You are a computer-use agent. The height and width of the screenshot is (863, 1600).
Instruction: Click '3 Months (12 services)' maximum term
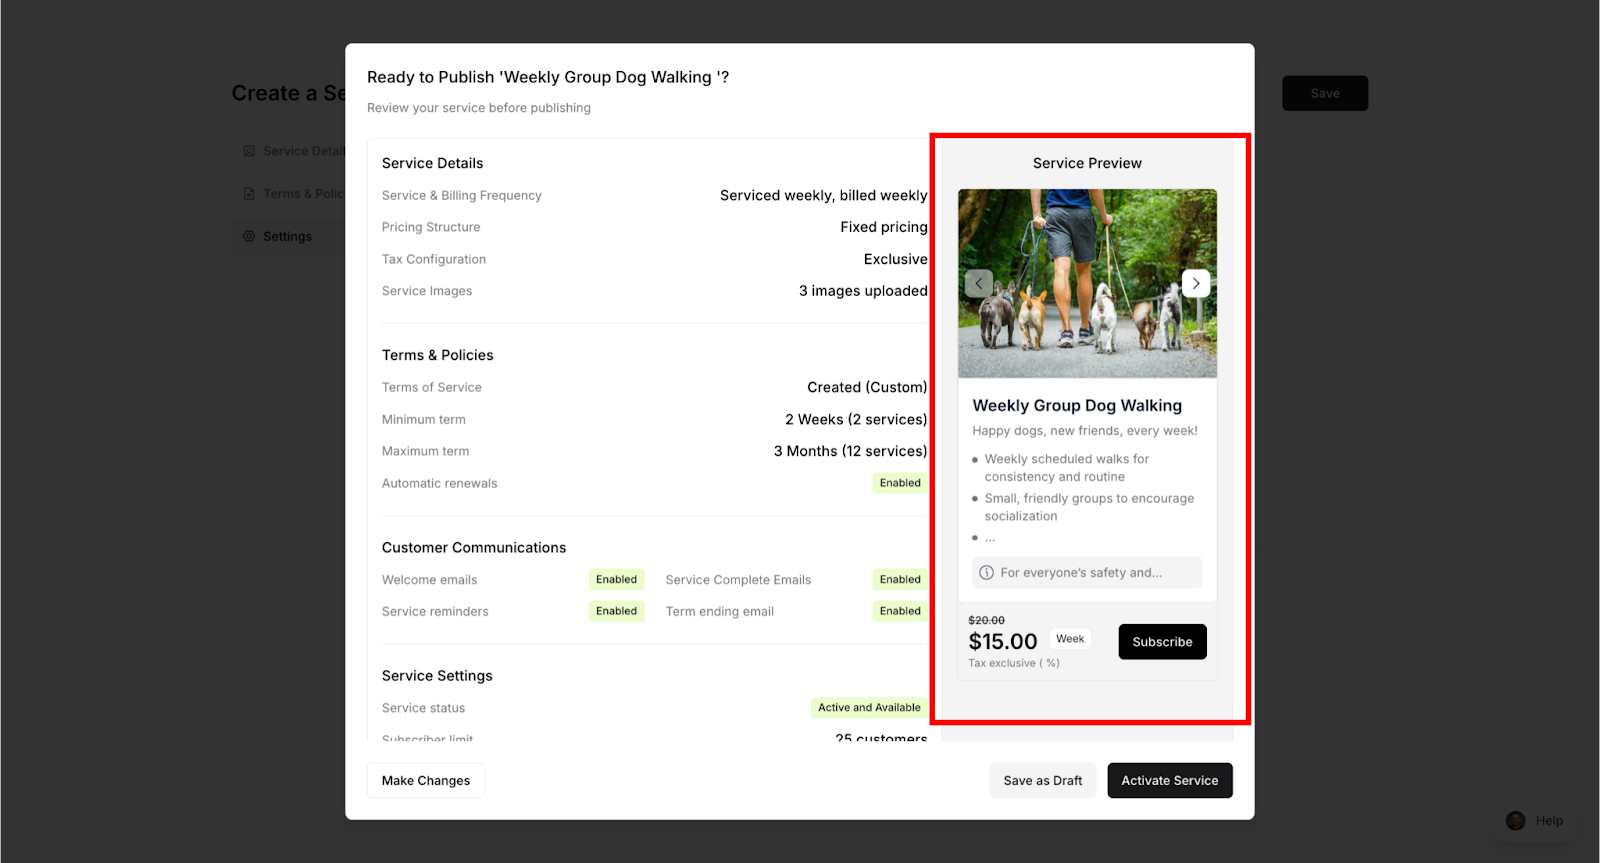[850, 452]
